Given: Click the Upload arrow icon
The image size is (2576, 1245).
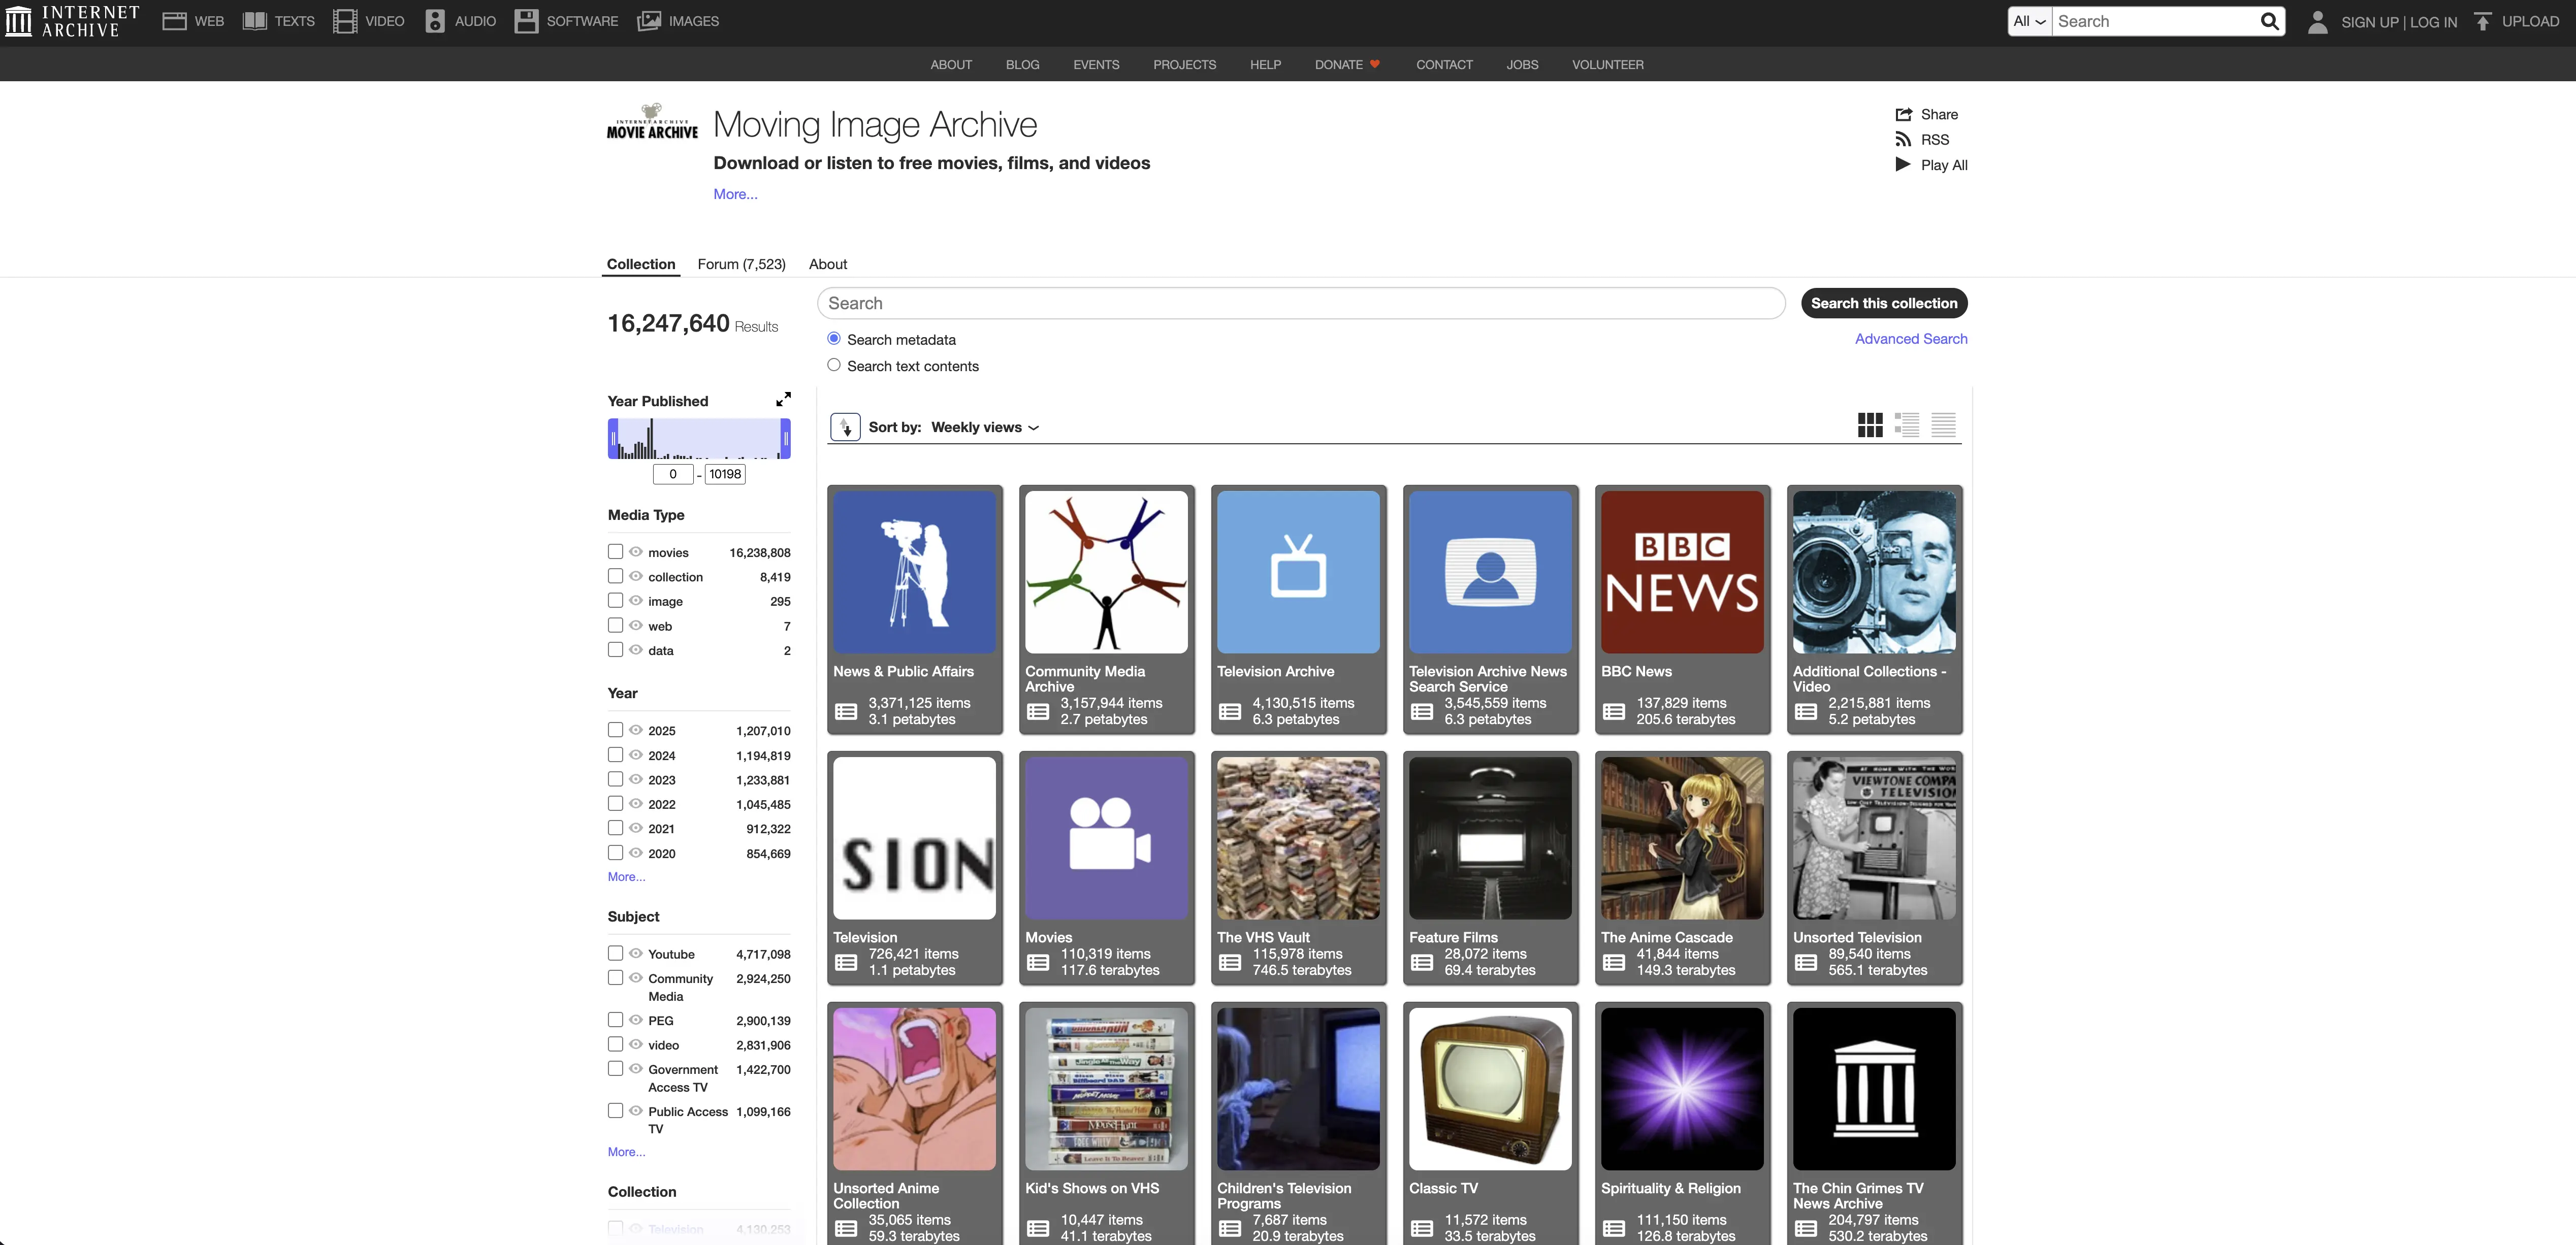Looking at the screenshot, I should tap(2482, 21).
